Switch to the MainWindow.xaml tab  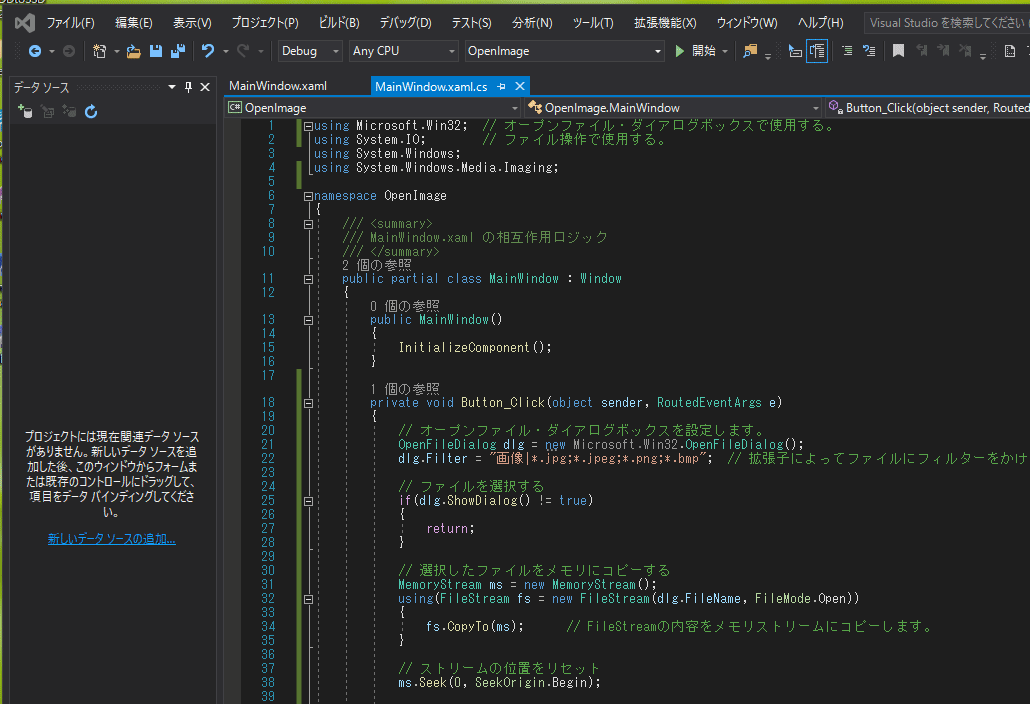pyautogui.click(x=278, y=86)
